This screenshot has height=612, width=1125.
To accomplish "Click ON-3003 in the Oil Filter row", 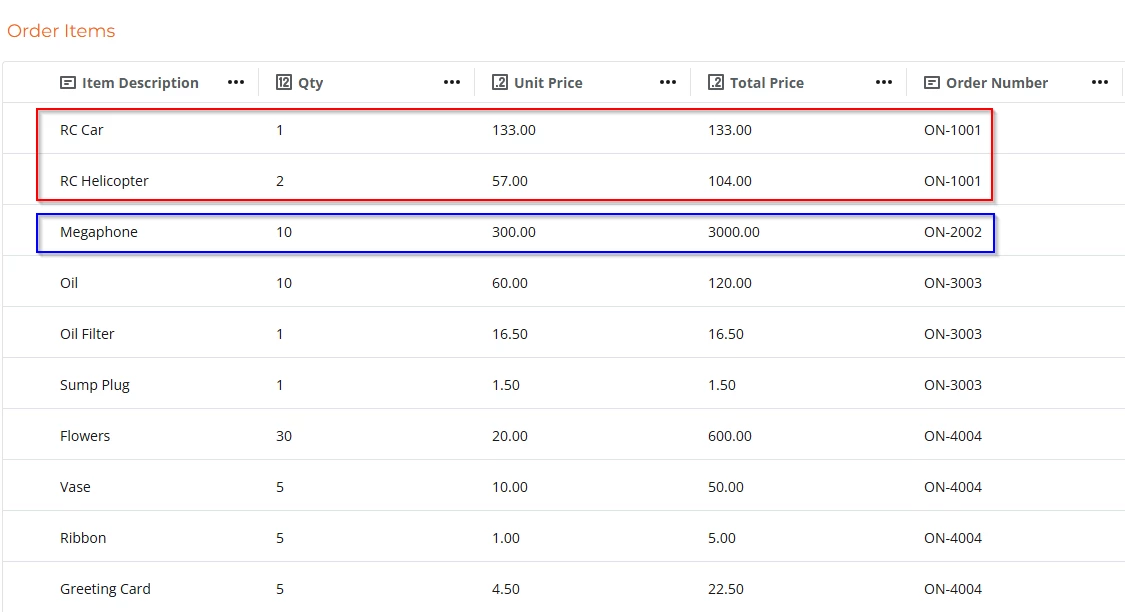I will [x=953, y=334].
